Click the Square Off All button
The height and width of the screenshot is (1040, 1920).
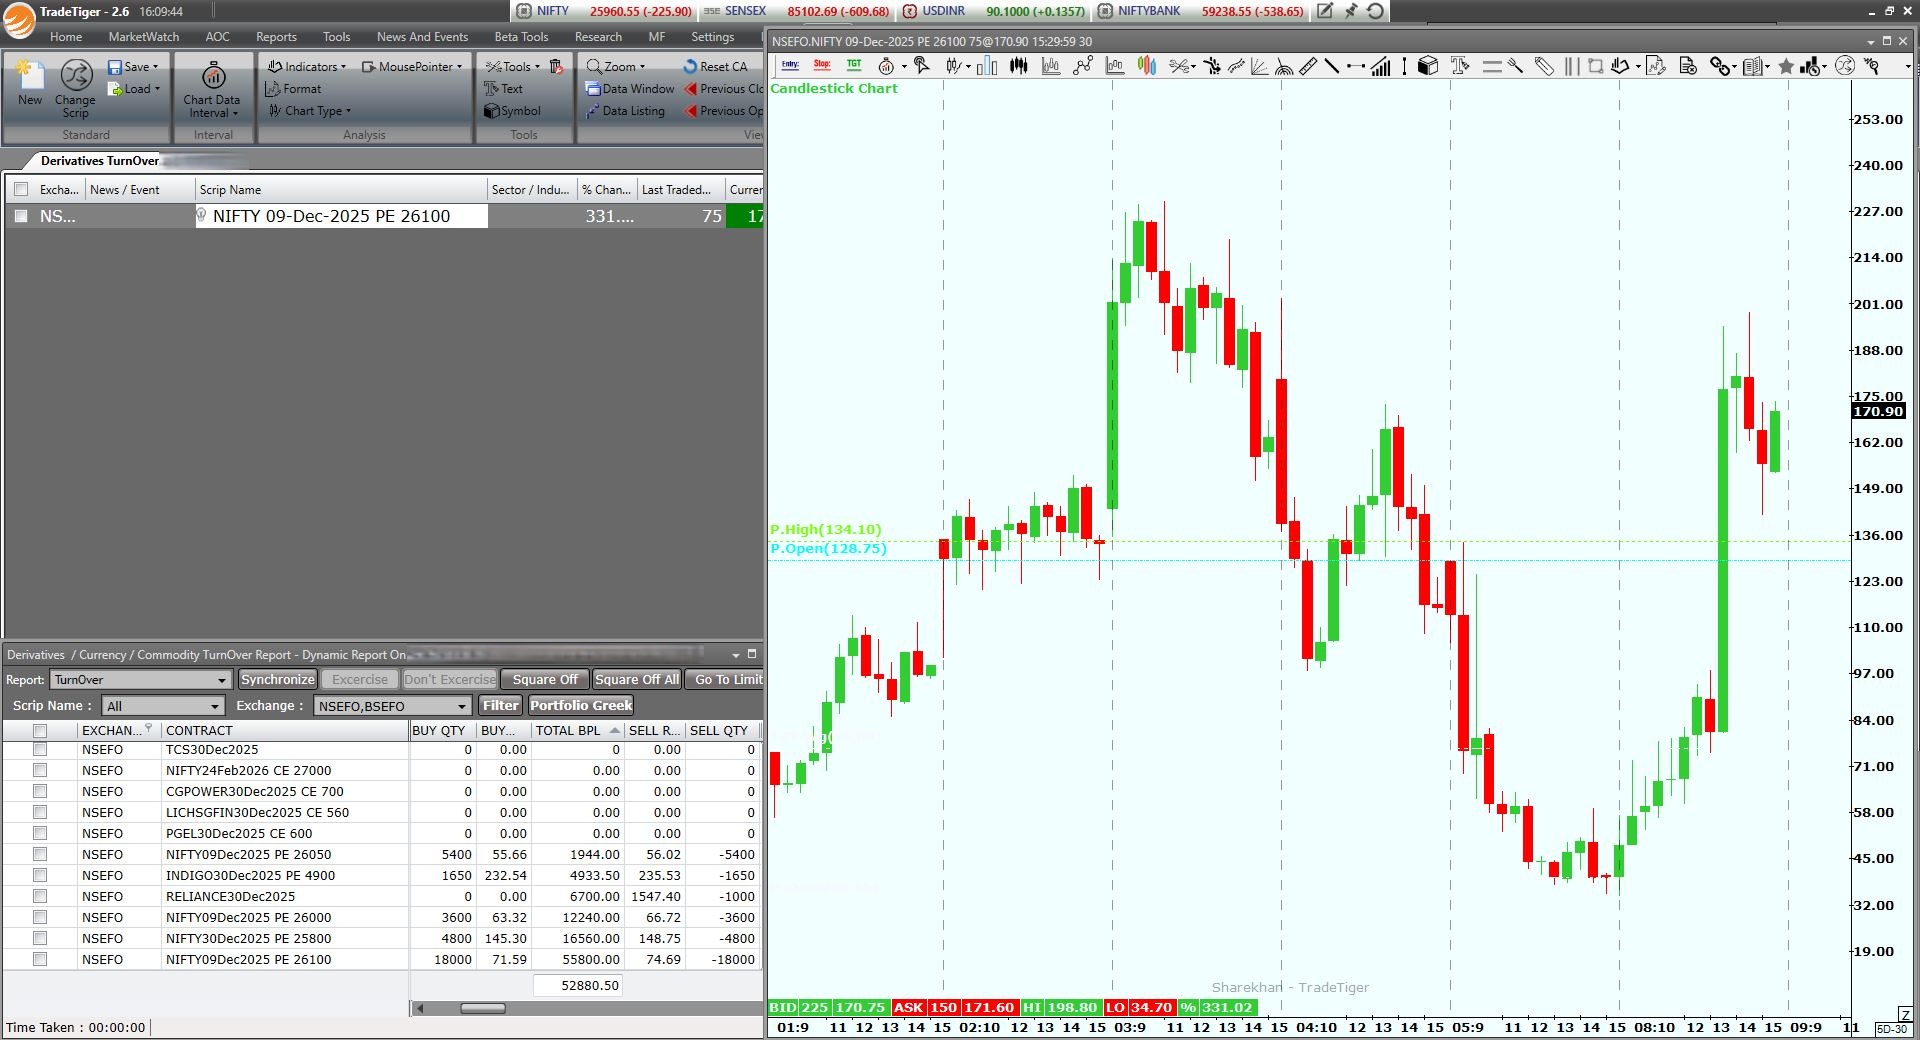(637, 680)
